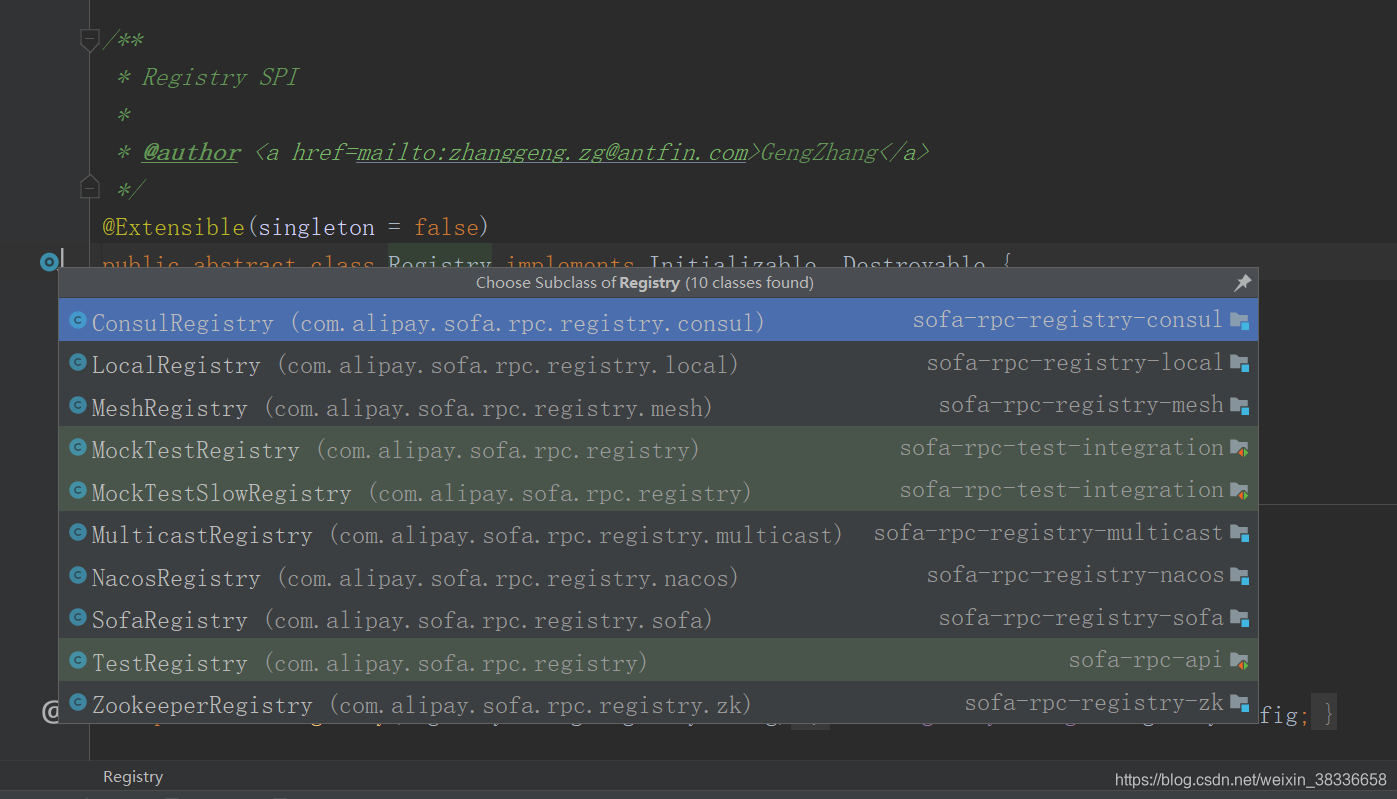Click the false keyword in the annotation
The height and width of the screenshot is (799, 1397).
(x=446, y=227)
